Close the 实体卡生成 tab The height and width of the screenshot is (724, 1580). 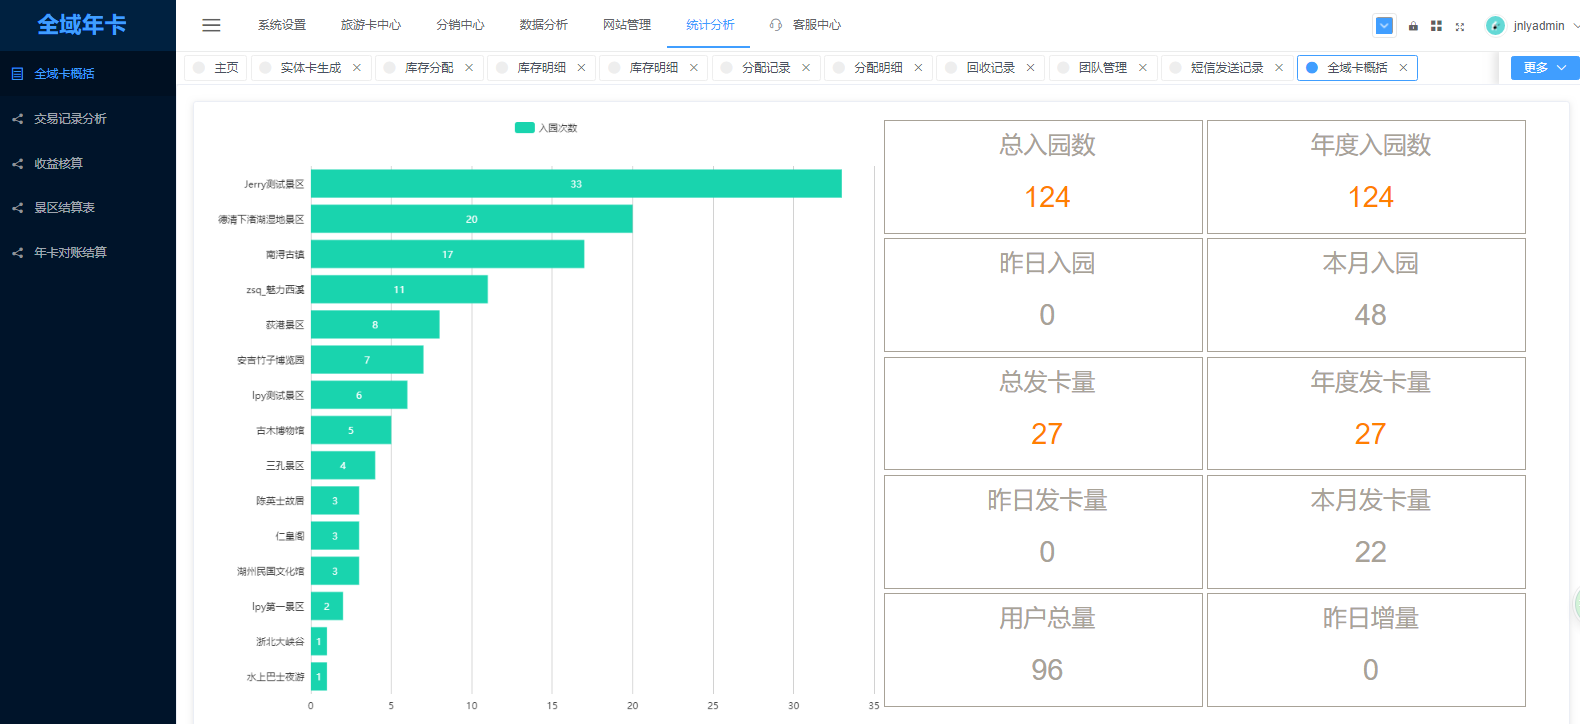(357, 68)
